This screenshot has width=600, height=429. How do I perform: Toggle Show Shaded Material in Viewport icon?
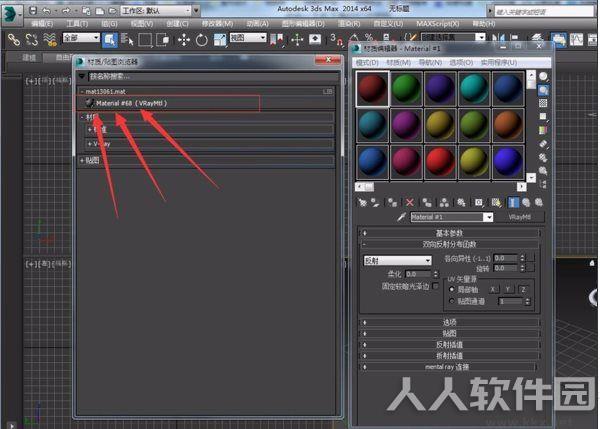496,202
